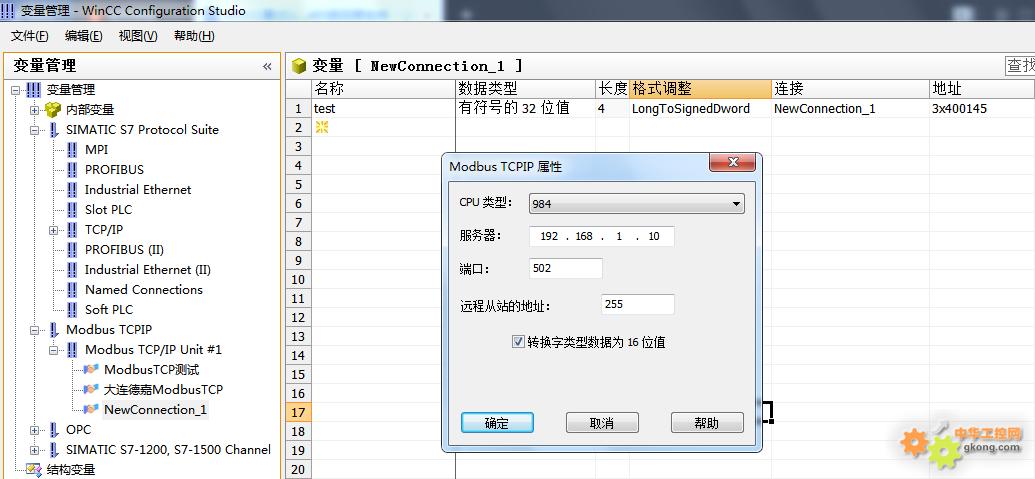Toggle 转换字类型数据为 16 位值 checkbox
This screenshot has height=479, width=1035.
click(518, 342)
